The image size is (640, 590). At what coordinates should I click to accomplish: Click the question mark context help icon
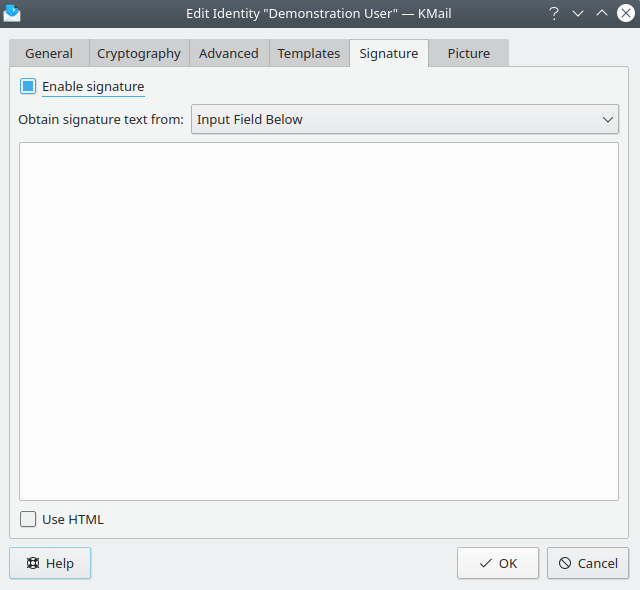(x=554, y=14)
